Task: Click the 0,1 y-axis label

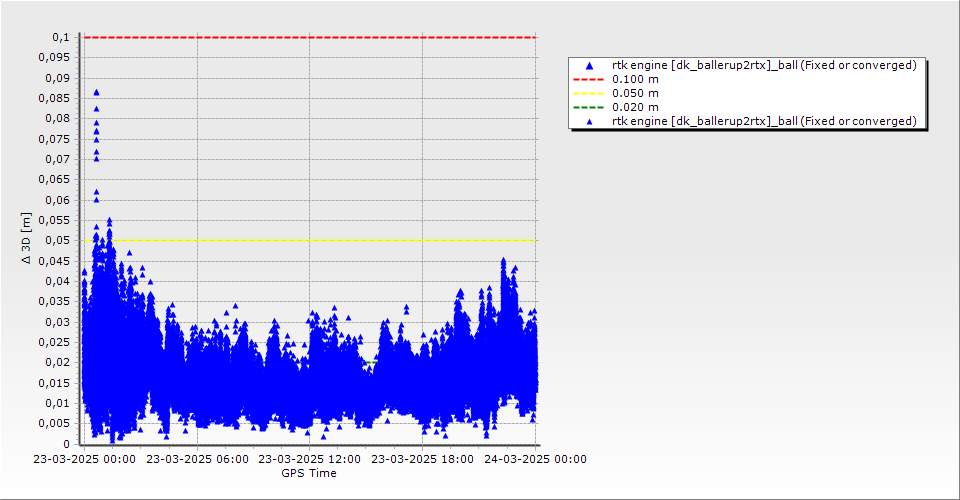Action: pos(61,37)
